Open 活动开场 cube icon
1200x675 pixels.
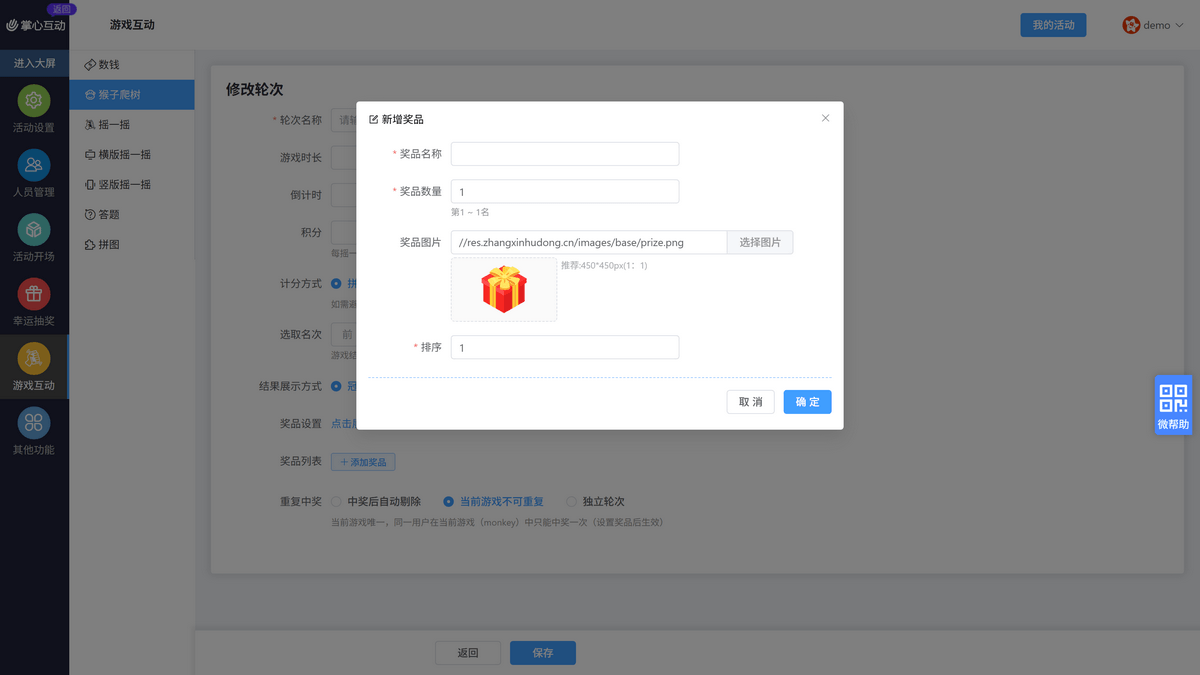[x=34, y=229]
